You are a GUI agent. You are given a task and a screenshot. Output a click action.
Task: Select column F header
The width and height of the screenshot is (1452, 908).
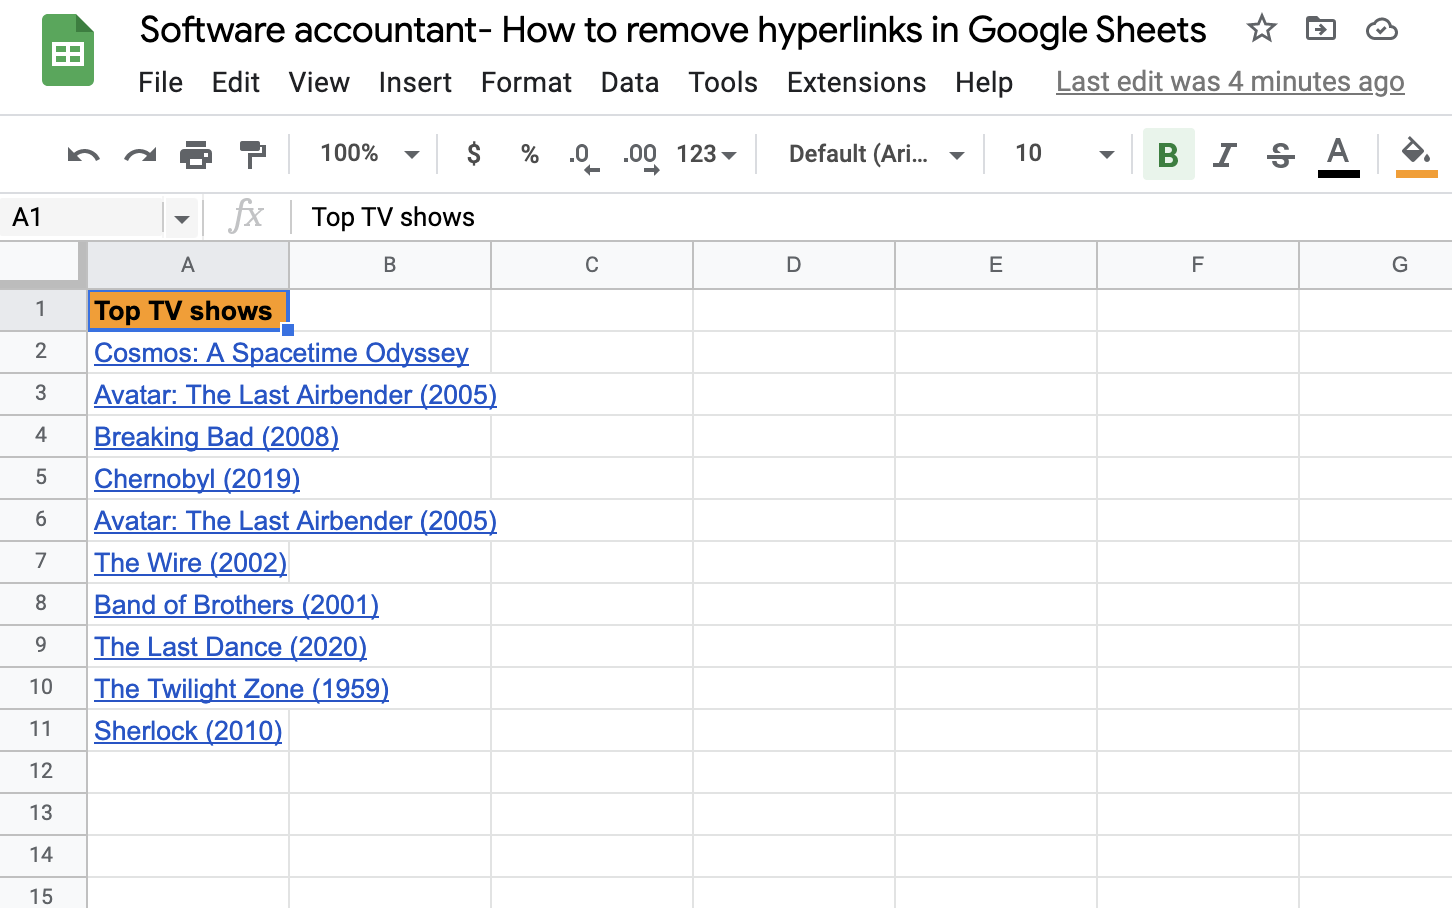click(x=1198, y=265)
